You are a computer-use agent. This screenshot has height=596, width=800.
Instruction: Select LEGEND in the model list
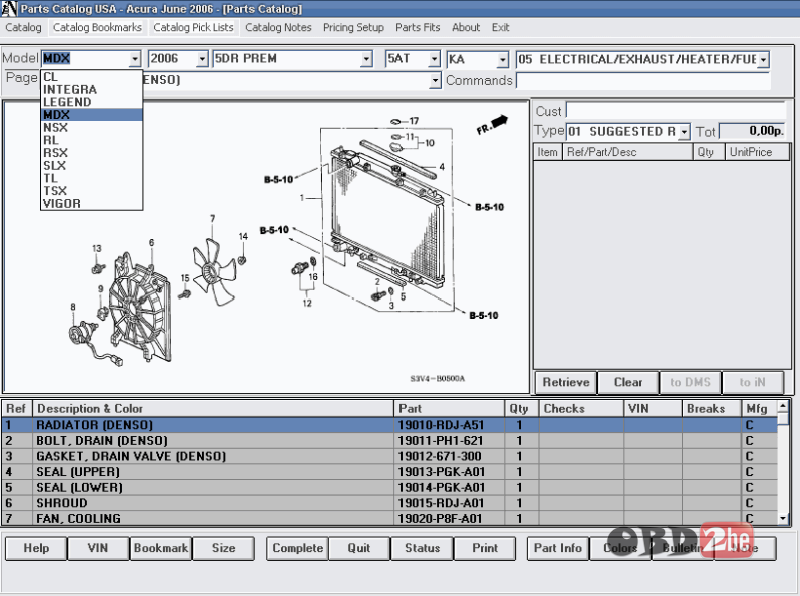(91, 102)
